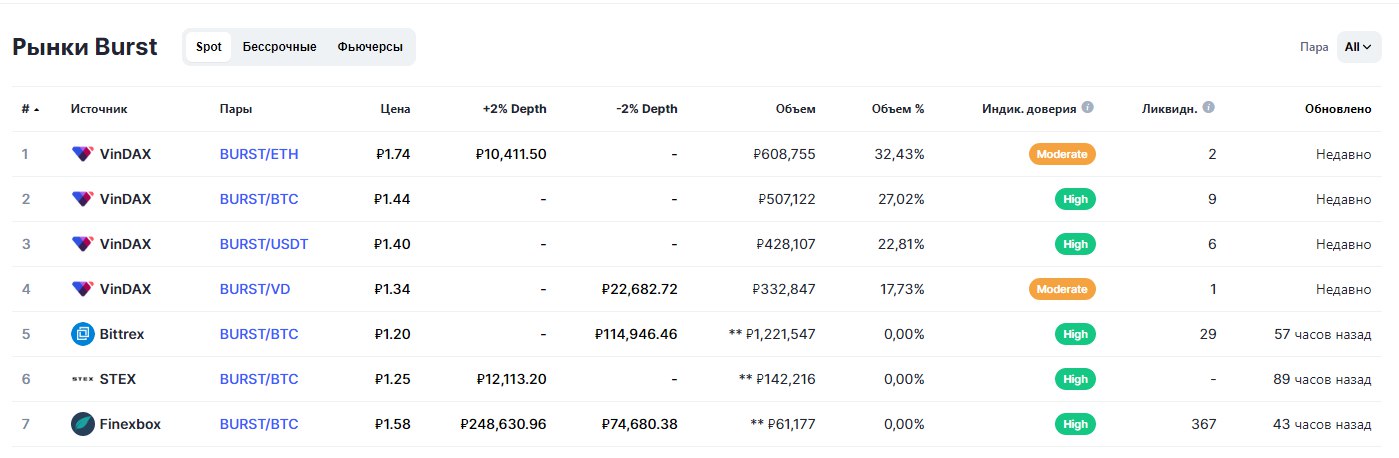This screenshot has height=458, width=1399.
Task: Click the Ликвидн. column header
Action: point(1170,109)
